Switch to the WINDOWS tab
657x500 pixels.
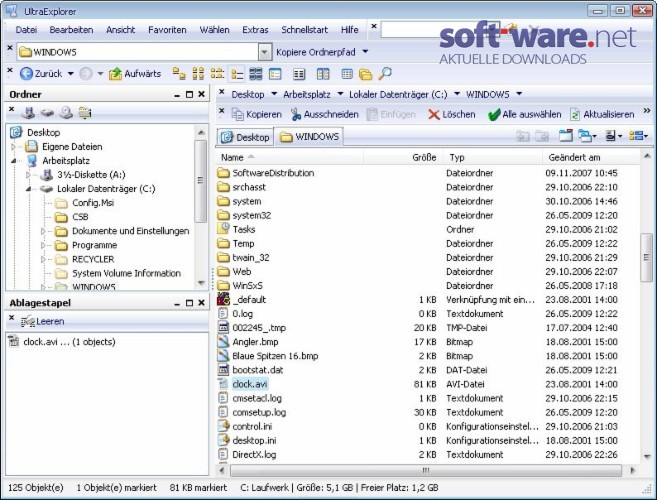tap(309, 137)
